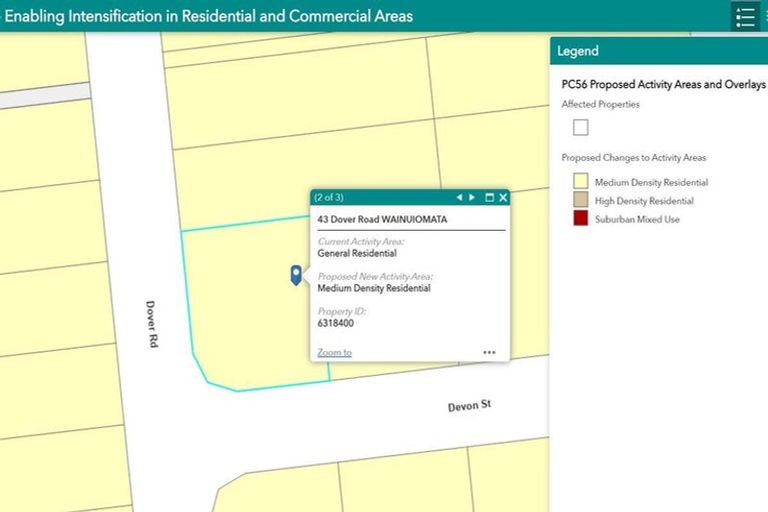
Task: Open the partially visible layer list icon
Action: coord(765,16)
